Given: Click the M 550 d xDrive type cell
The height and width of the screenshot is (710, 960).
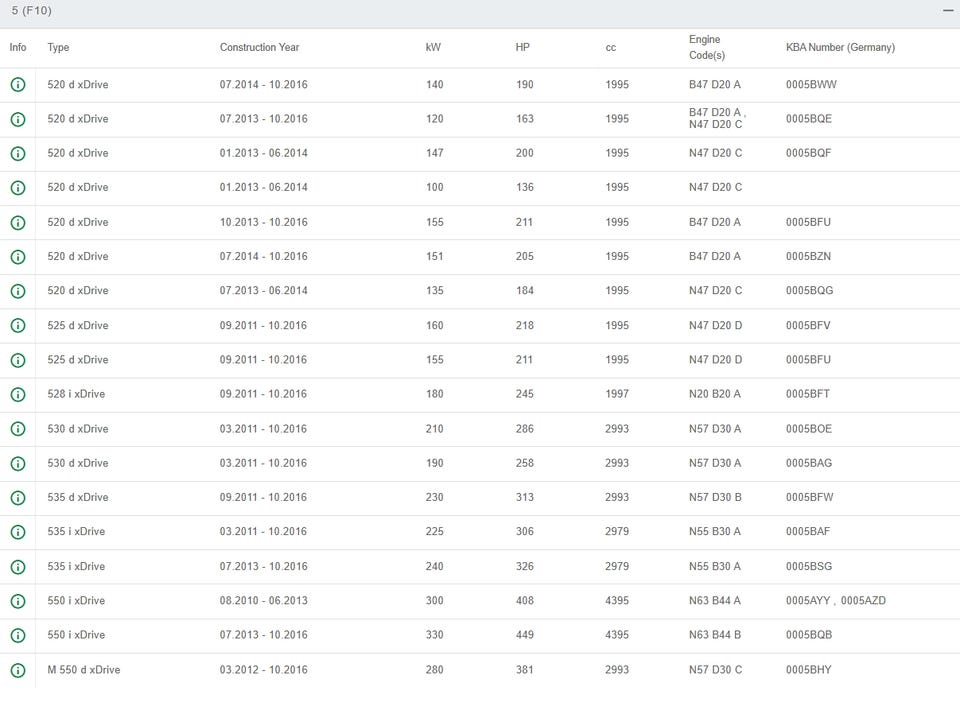Looking at the screenshot, I should coord(84,670).
